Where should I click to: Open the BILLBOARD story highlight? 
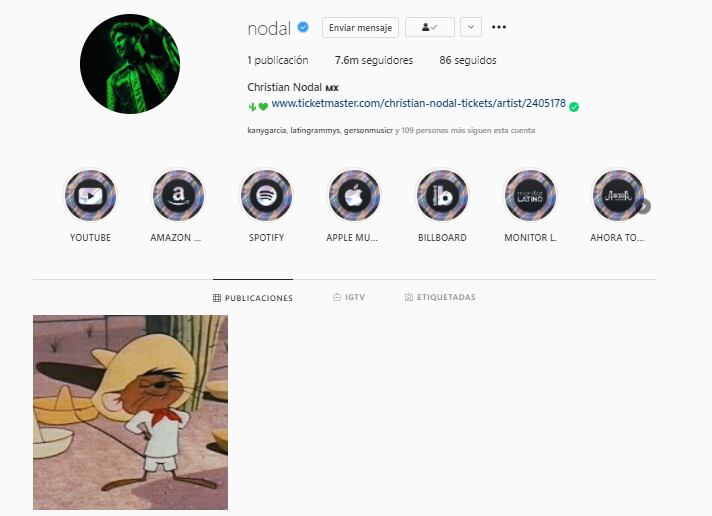pyautogui.click(x=442, y=196)
